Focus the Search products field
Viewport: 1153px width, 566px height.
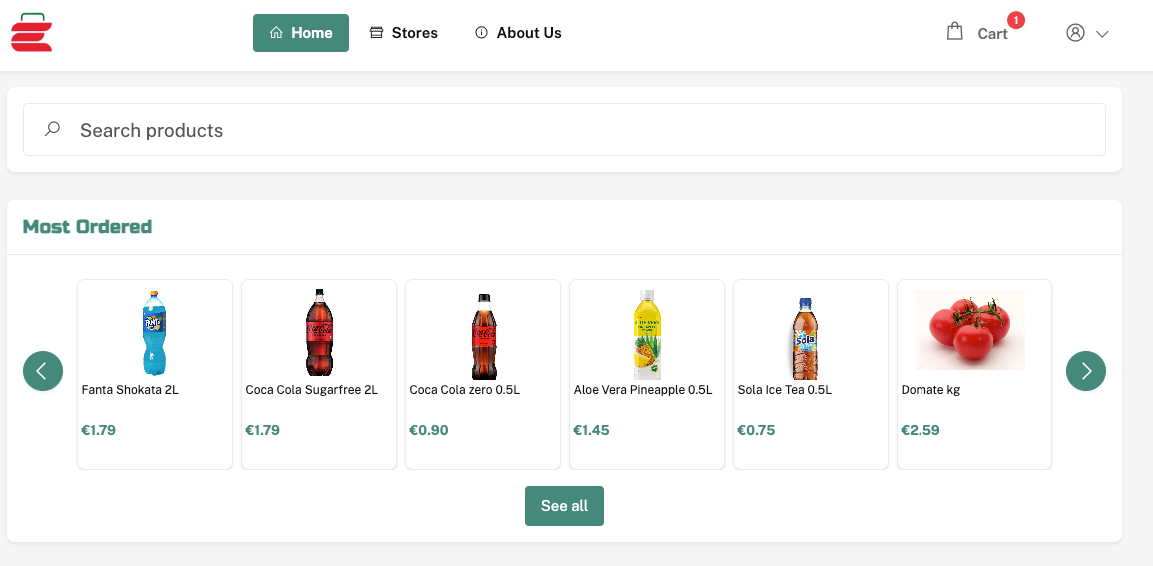point(580,130)
